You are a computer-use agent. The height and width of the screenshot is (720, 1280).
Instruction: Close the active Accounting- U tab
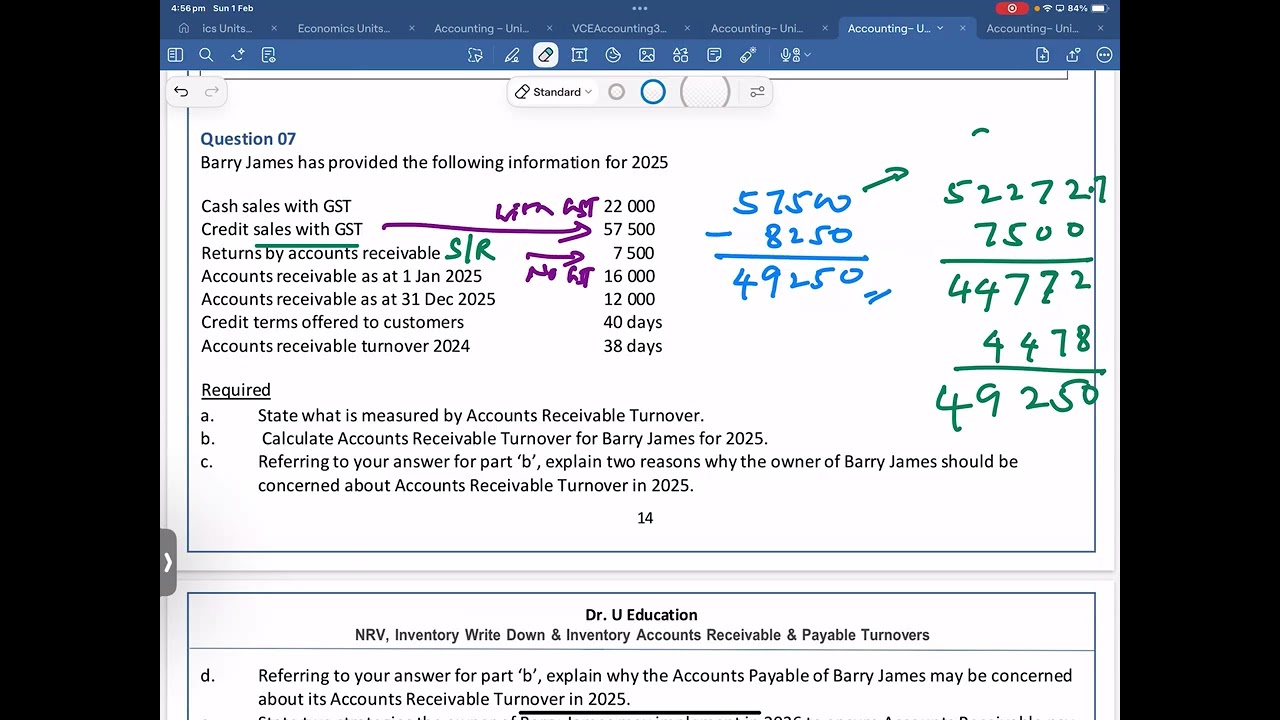[964, 28]
